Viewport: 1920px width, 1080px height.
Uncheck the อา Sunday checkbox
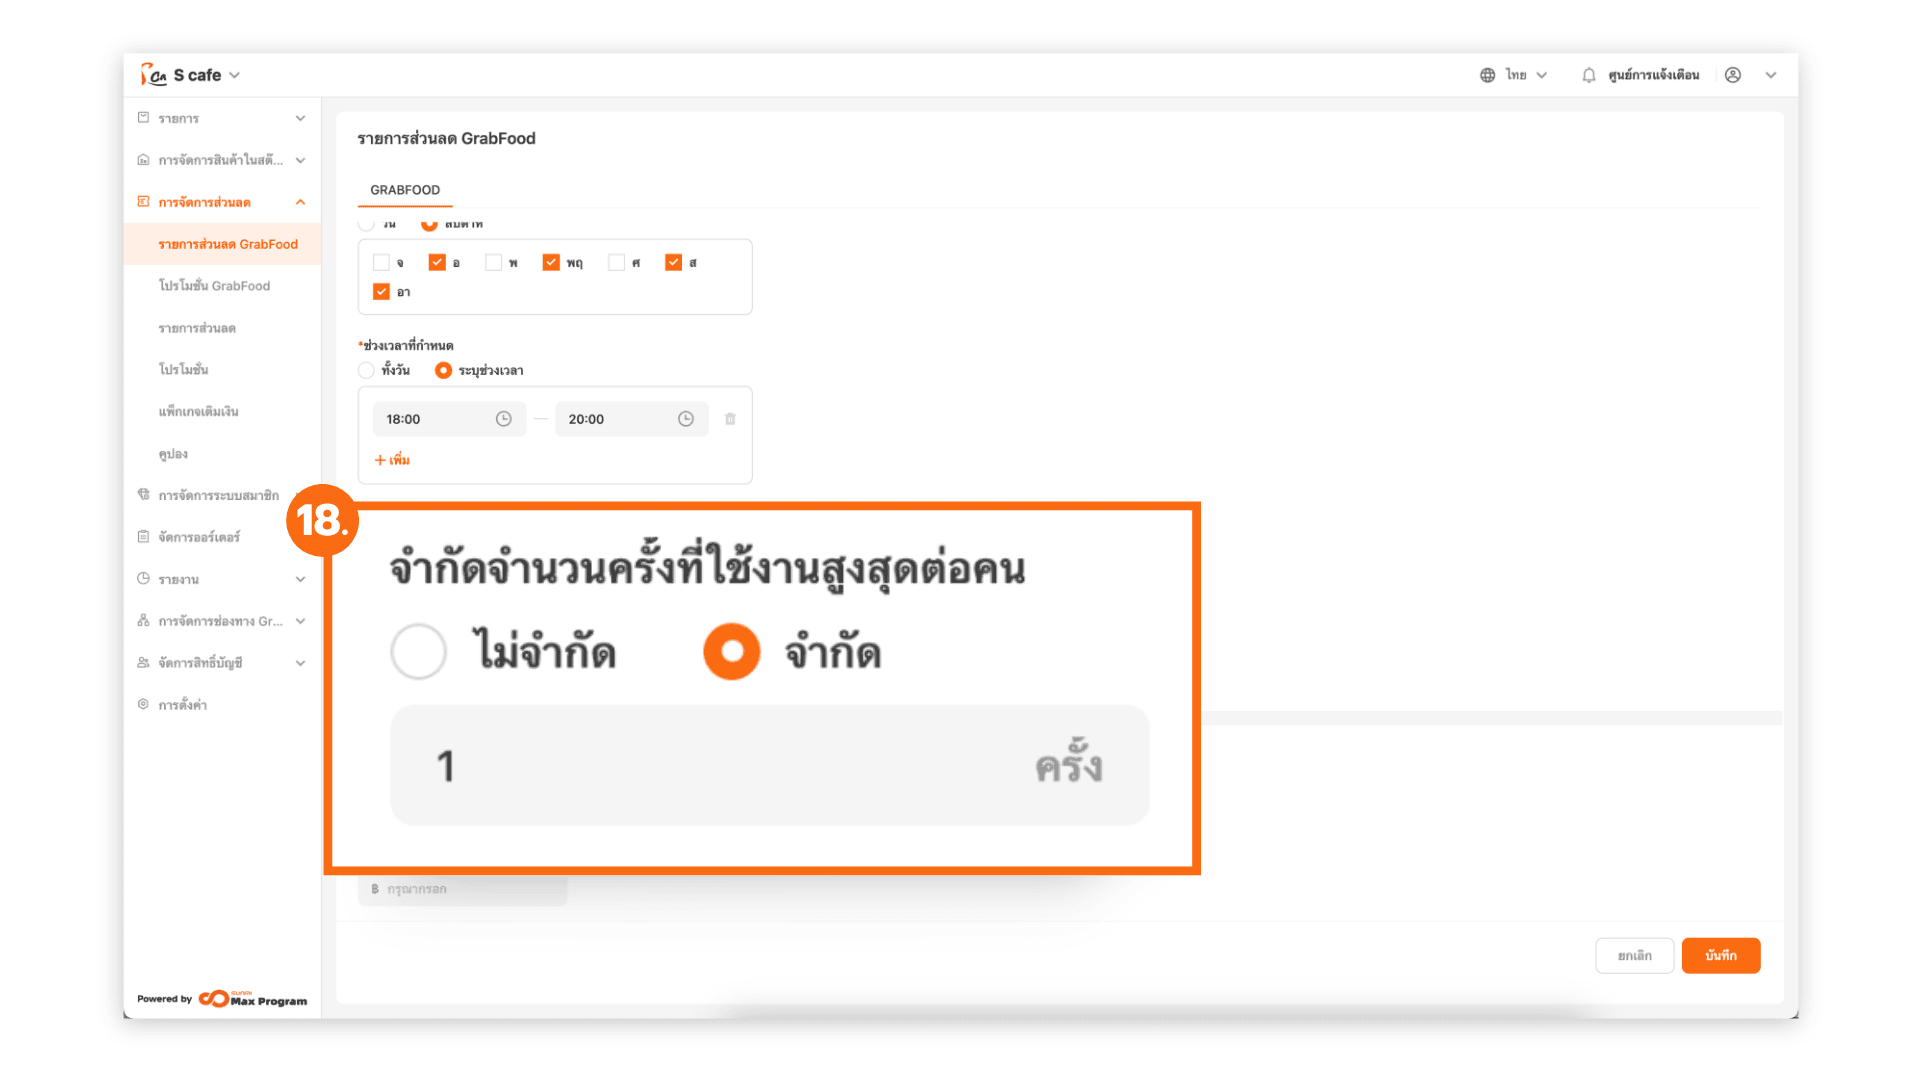[x=381, y=292]
